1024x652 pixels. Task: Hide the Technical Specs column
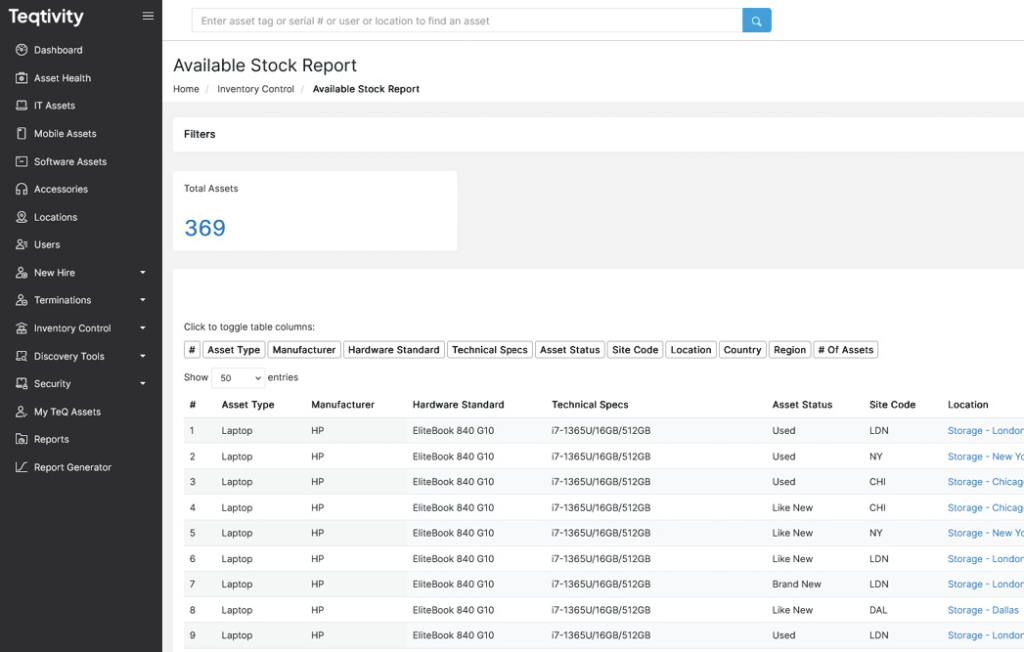[489, 350]
